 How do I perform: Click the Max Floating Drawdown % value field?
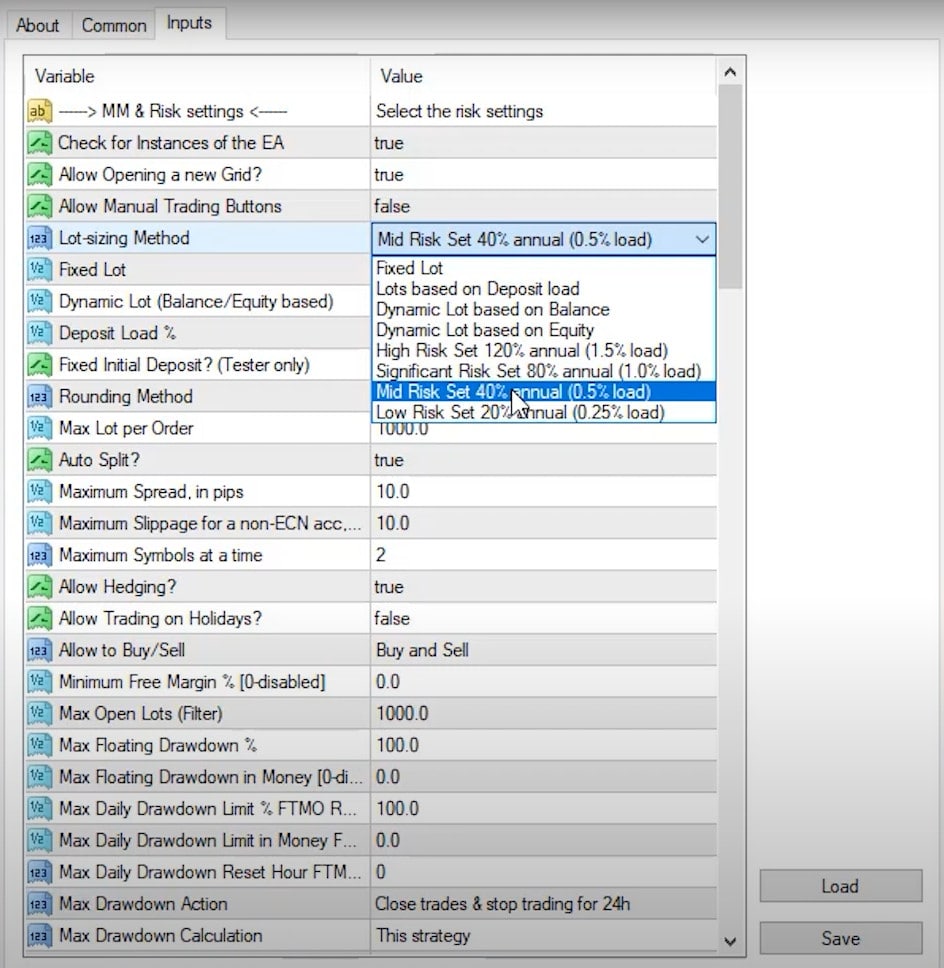pyautogui.click(x=542, y=746)
